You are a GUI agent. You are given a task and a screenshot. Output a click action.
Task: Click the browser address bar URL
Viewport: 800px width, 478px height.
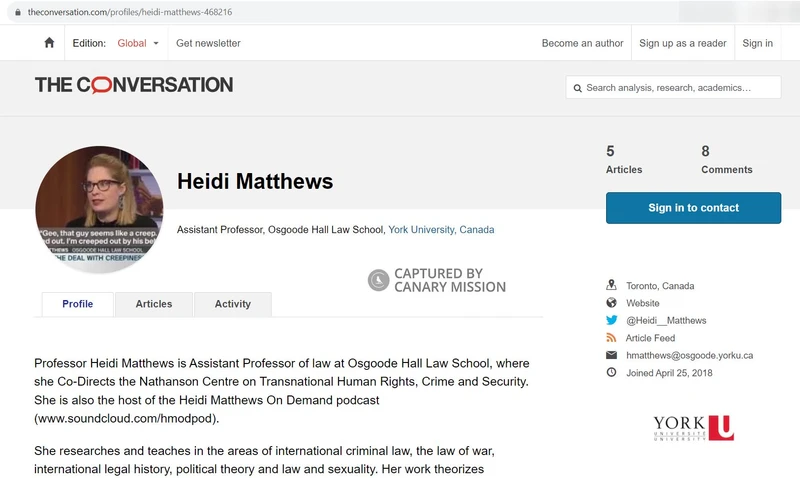130,12
